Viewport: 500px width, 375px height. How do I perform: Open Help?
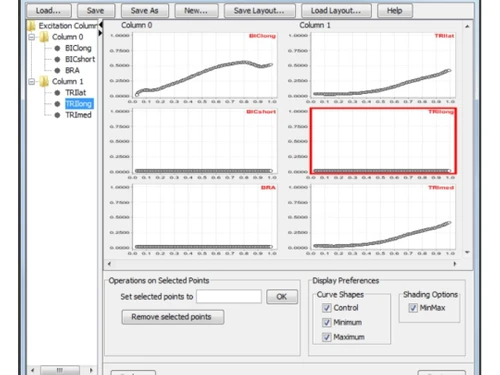click(395, 11)
